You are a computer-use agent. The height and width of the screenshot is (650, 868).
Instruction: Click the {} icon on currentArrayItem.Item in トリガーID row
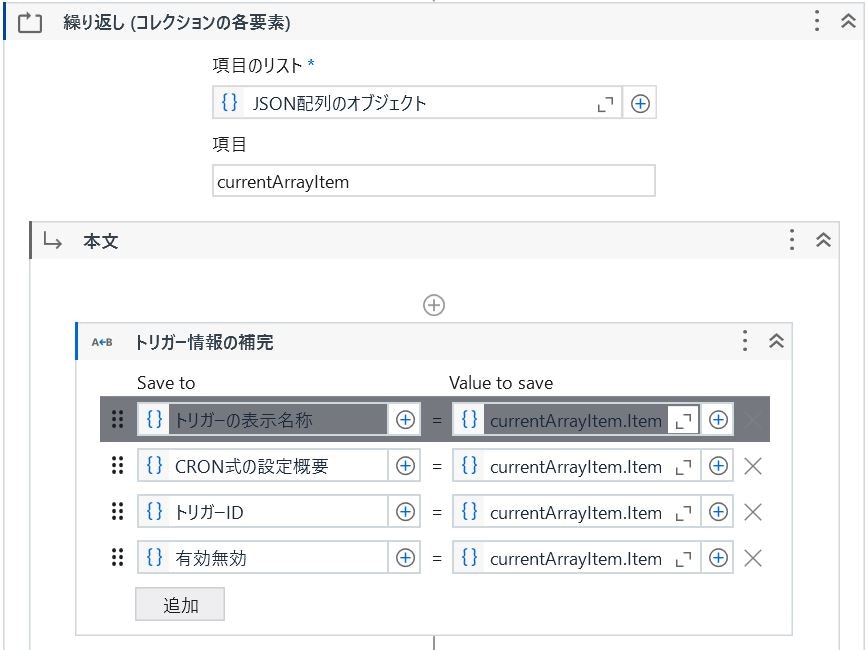click(x=468, y=511)
